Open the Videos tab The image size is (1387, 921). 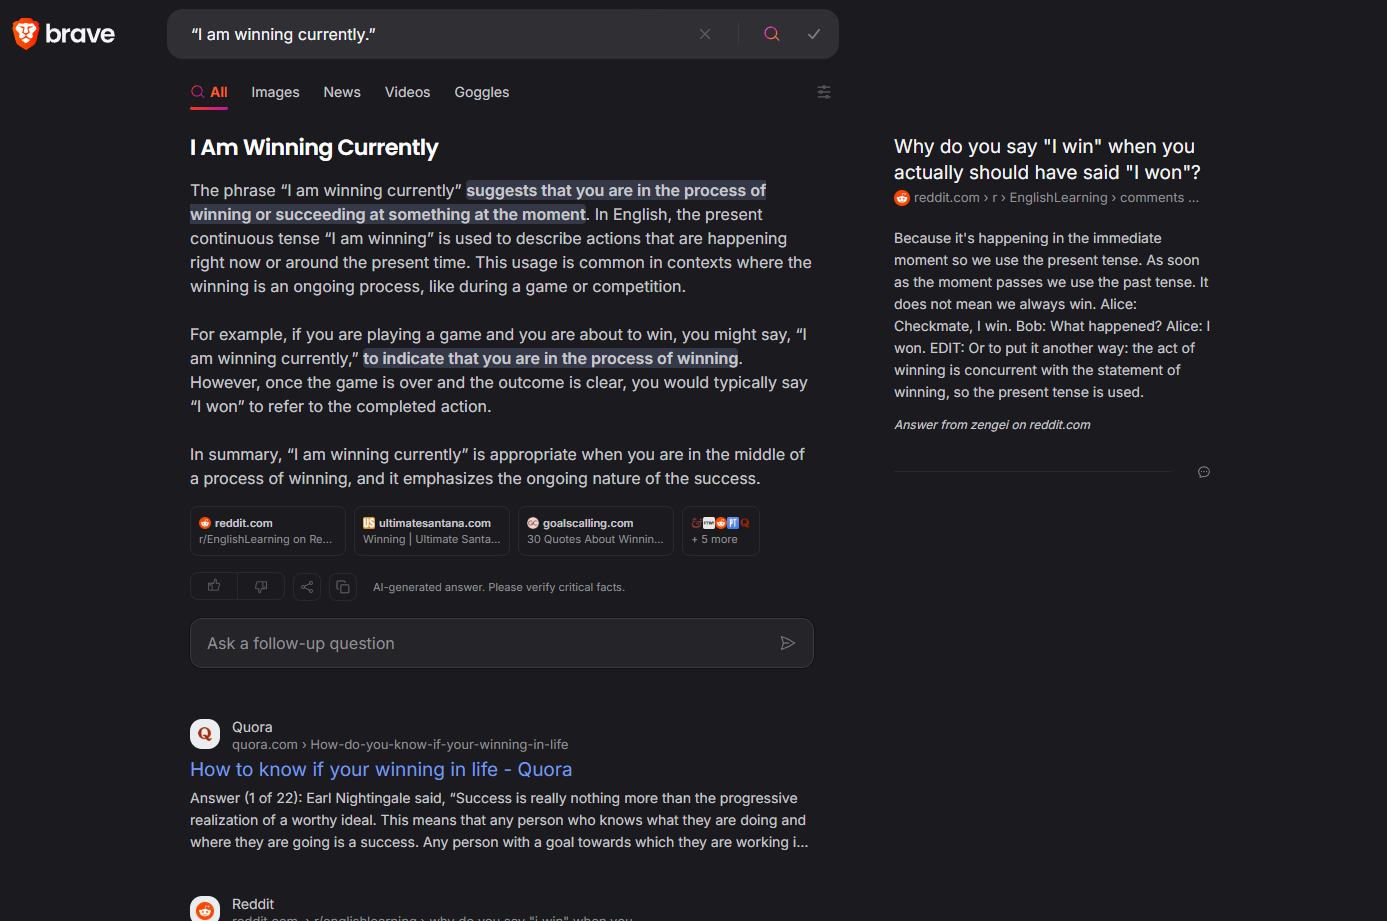pos(407,92)
